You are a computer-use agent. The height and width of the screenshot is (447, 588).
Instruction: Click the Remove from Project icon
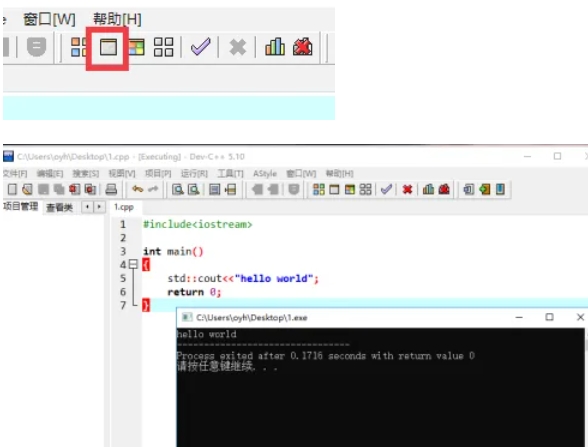click(500, 189)
